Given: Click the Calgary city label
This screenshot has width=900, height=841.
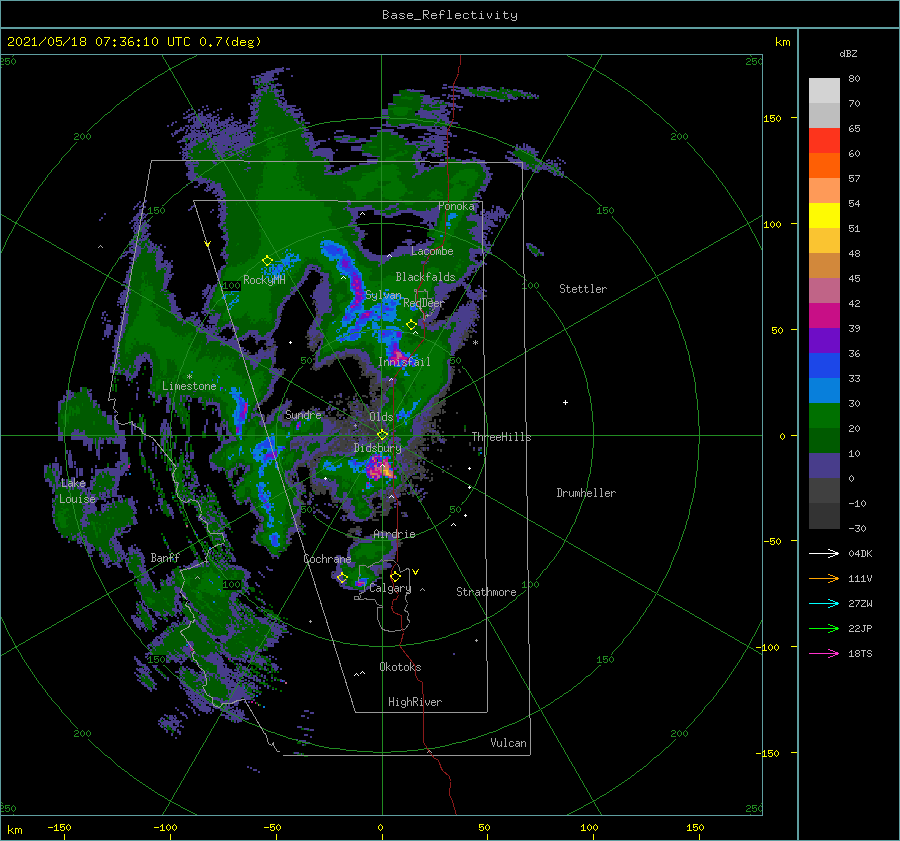Looking at the screenshot, I should (x=390, y=588).
